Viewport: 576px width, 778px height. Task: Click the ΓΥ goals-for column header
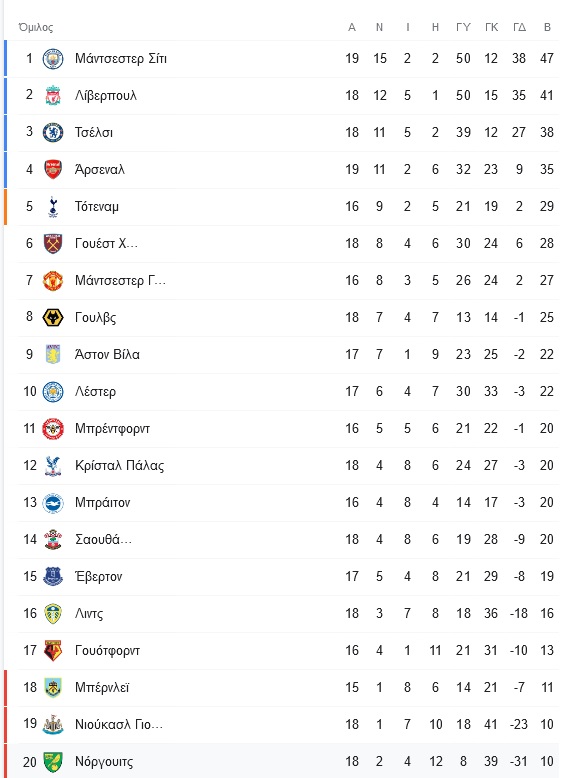463,27
